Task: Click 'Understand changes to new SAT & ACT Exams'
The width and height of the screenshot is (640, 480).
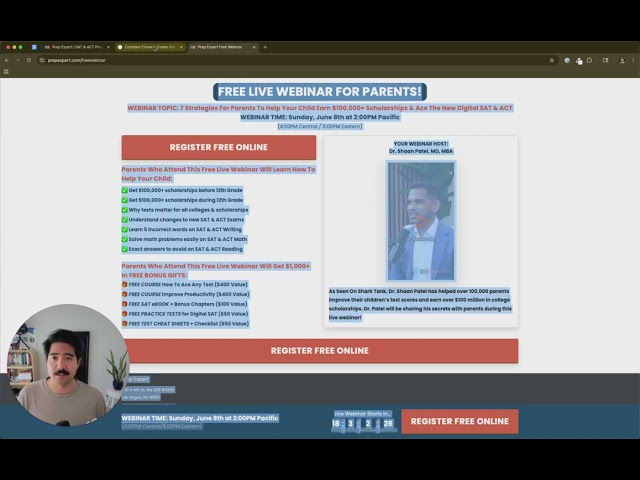Action: click(187, 220)
